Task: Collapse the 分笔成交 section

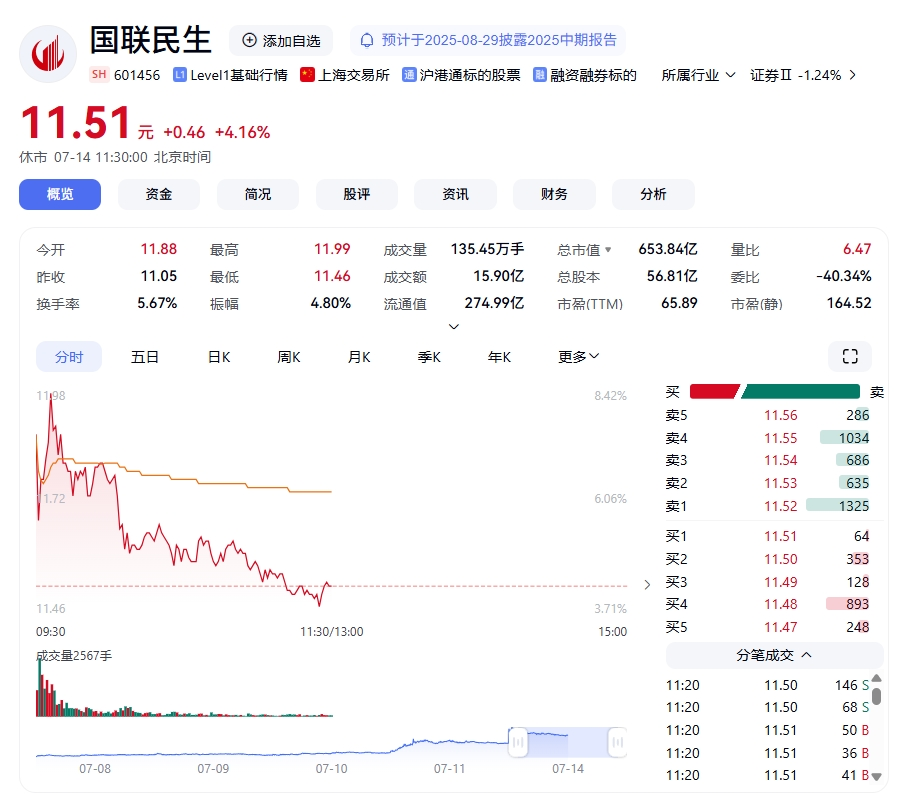Action: [774, 655]
